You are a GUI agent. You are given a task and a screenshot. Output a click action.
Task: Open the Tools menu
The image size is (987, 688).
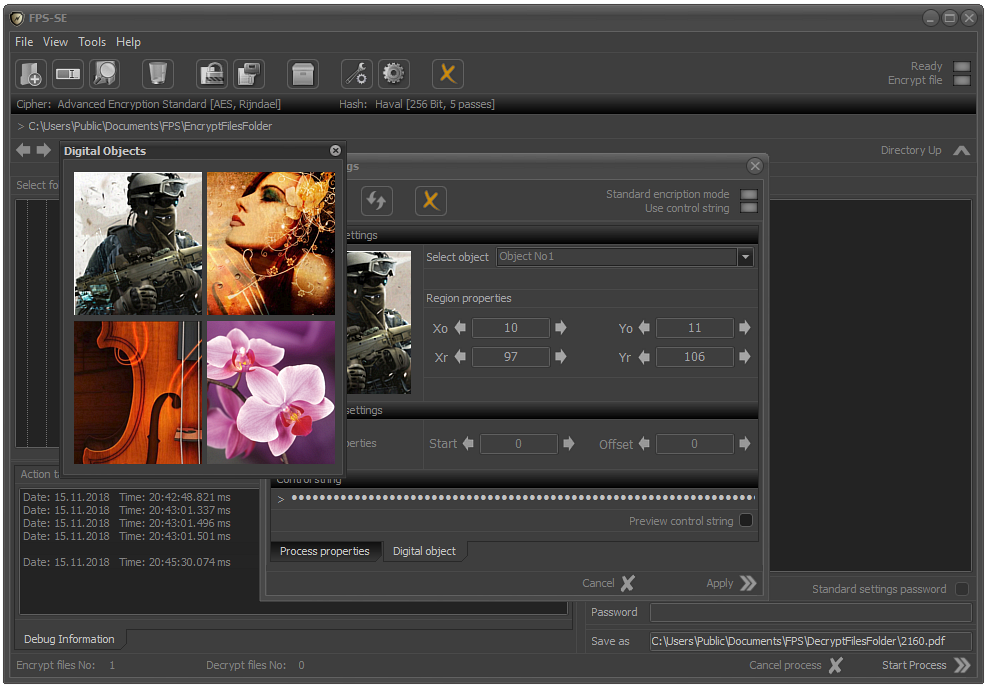click(x=92, y=42)
